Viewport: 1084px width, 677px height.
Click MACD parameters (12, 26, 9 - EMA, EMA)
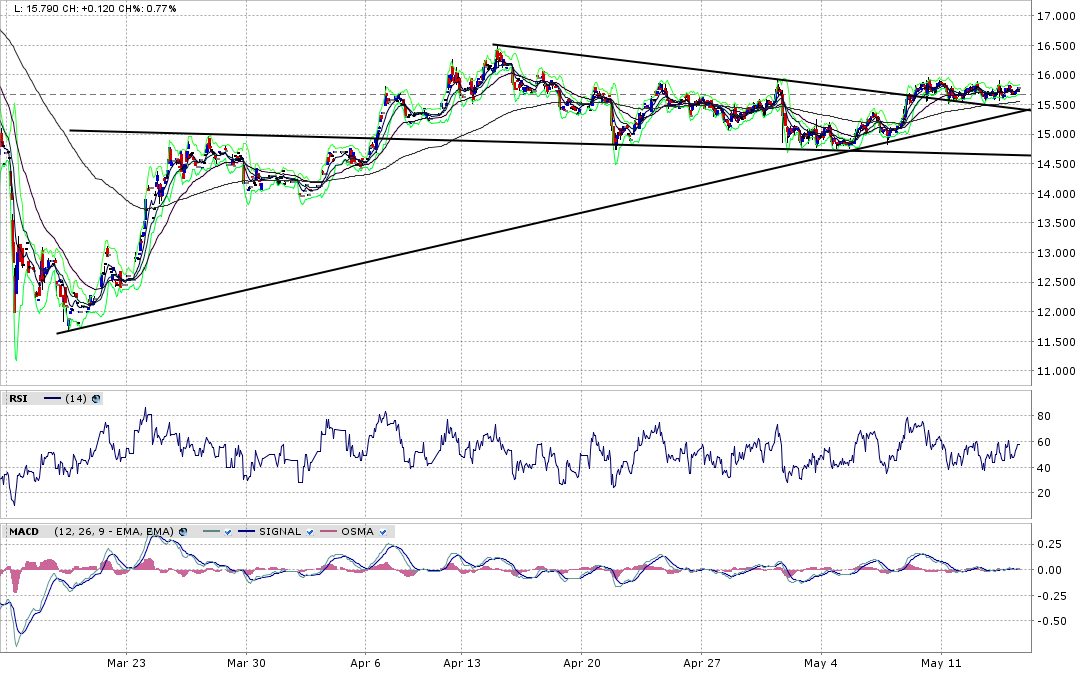point(112,532)
